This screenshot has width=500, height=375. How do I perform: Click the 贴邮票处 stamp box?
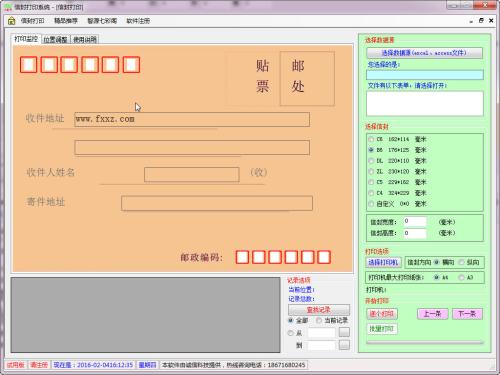(x=307, y=78)
